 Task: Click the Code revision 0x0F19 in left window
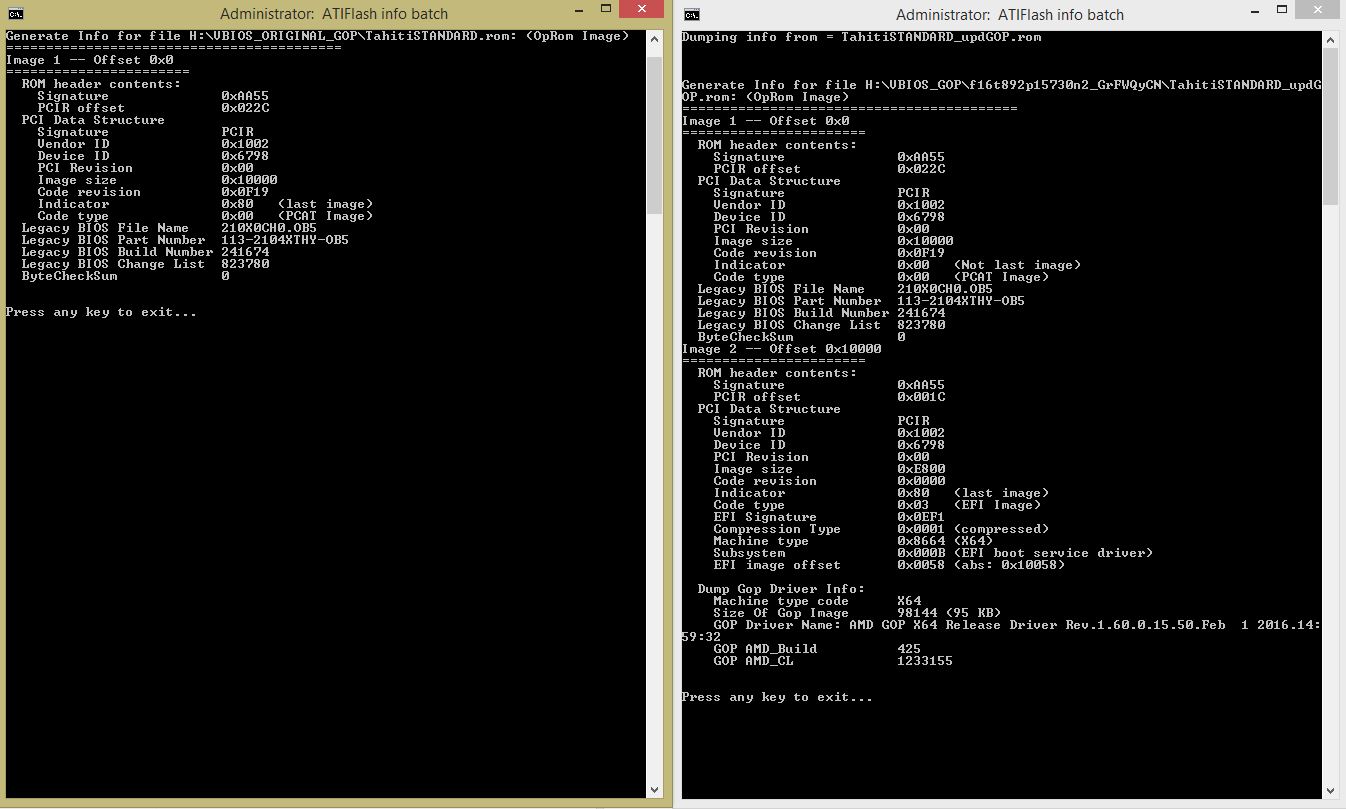click(x=245, y=192)
